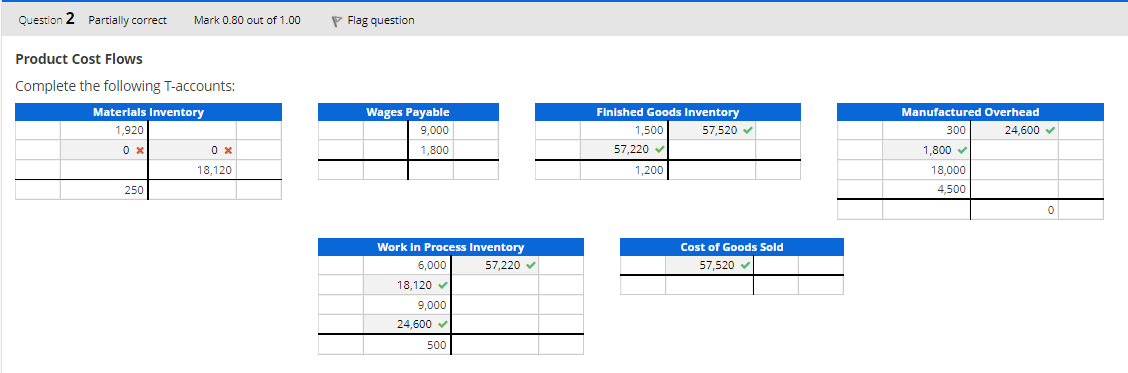The image size is (1128, 373).
Task: Click the Flag question link
Action: pyautogui.click(x=380, y=20)
